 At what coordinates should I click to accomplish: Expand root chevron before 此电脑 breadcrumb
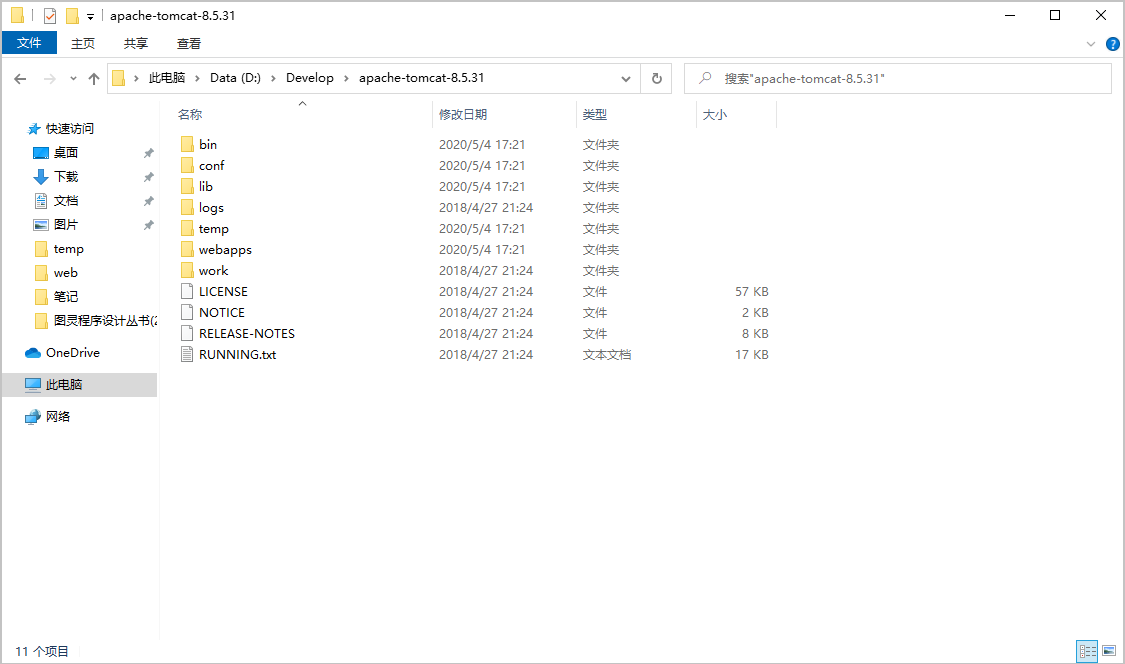pyautogui.click(x=136, y=78)
